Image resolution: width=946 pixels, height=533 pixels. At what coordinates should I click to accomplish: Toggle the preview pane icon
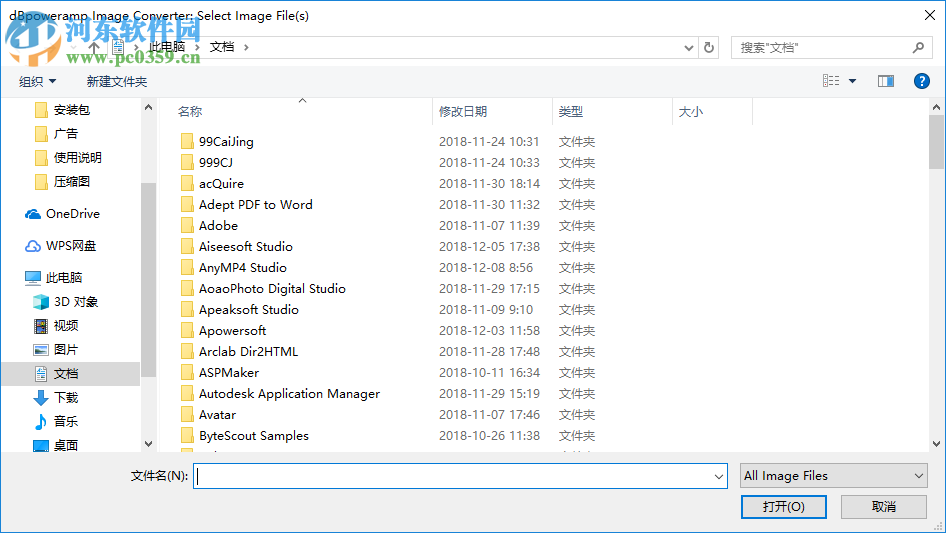[886, 81]
